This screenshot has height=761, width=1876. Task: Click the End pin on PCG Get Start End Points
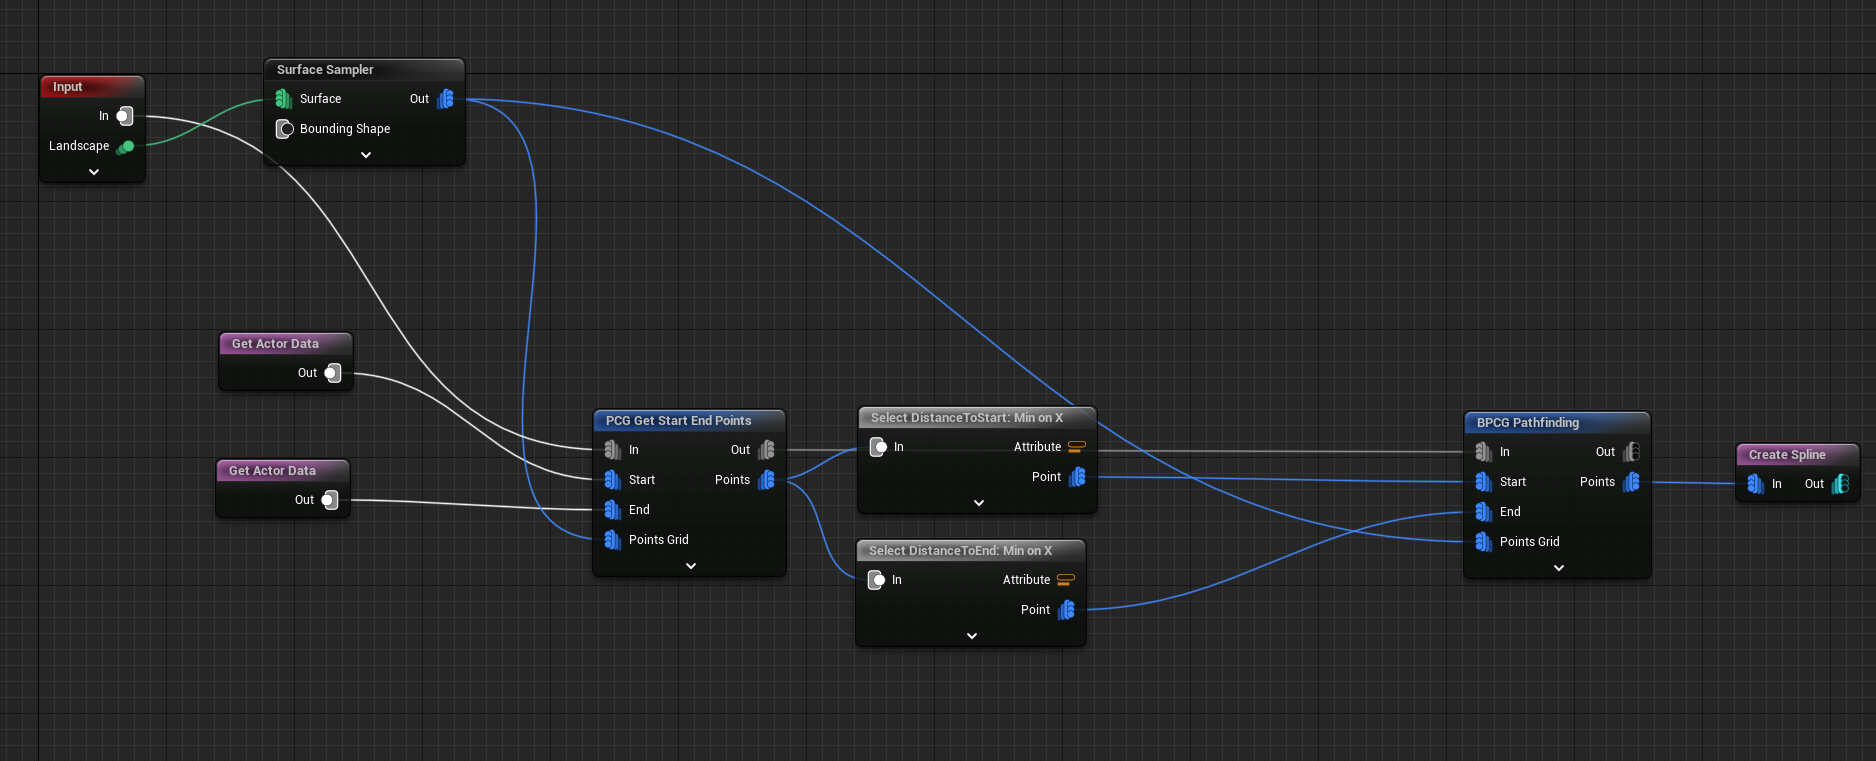[613, 510]
